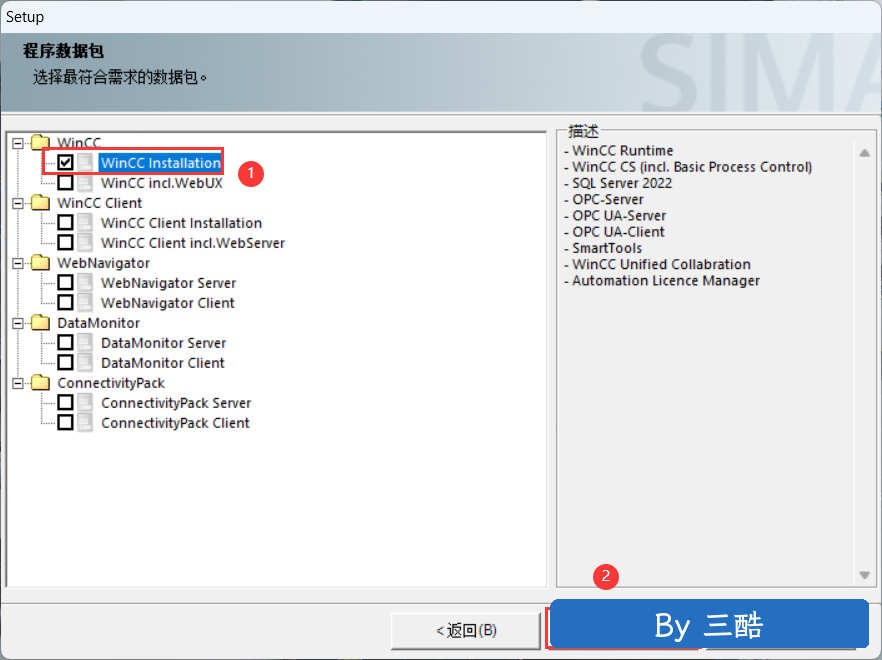
Task: Check the WinCC incl.WebUX checkbox
Action: [65, 183]
